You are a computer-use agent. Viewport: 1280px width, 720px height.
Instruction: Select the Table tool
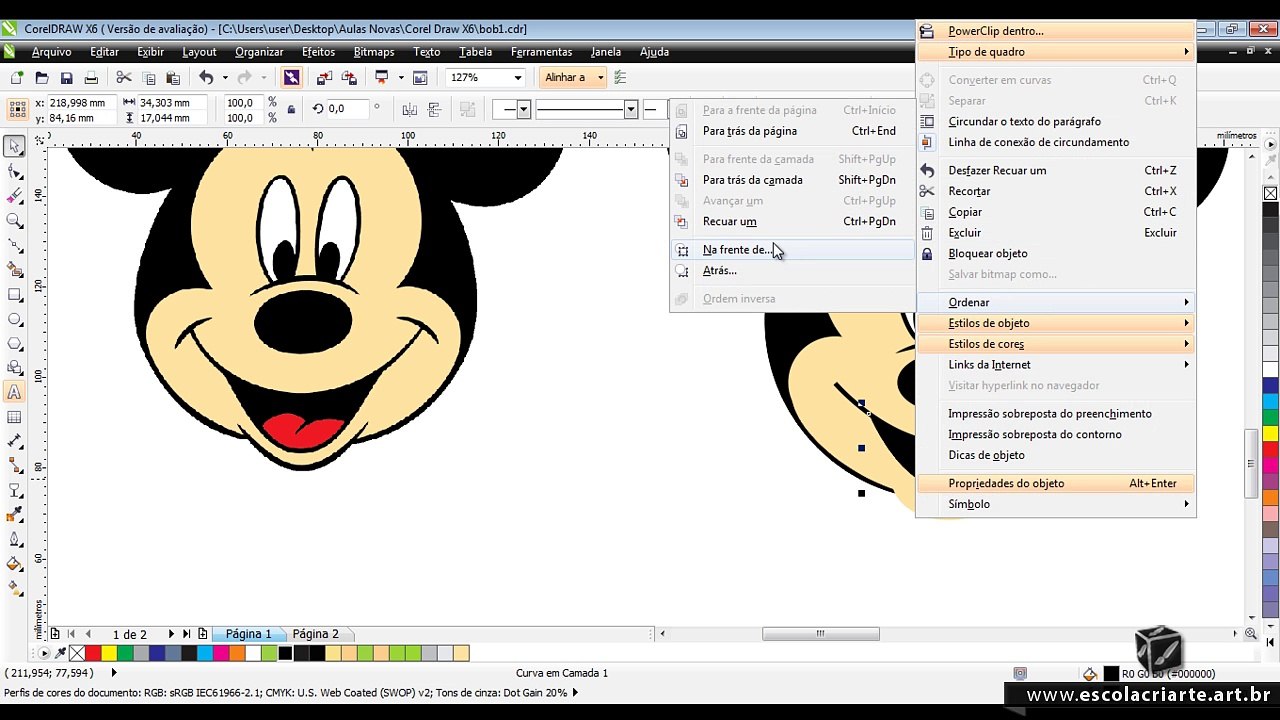click(x=14, y=417)
